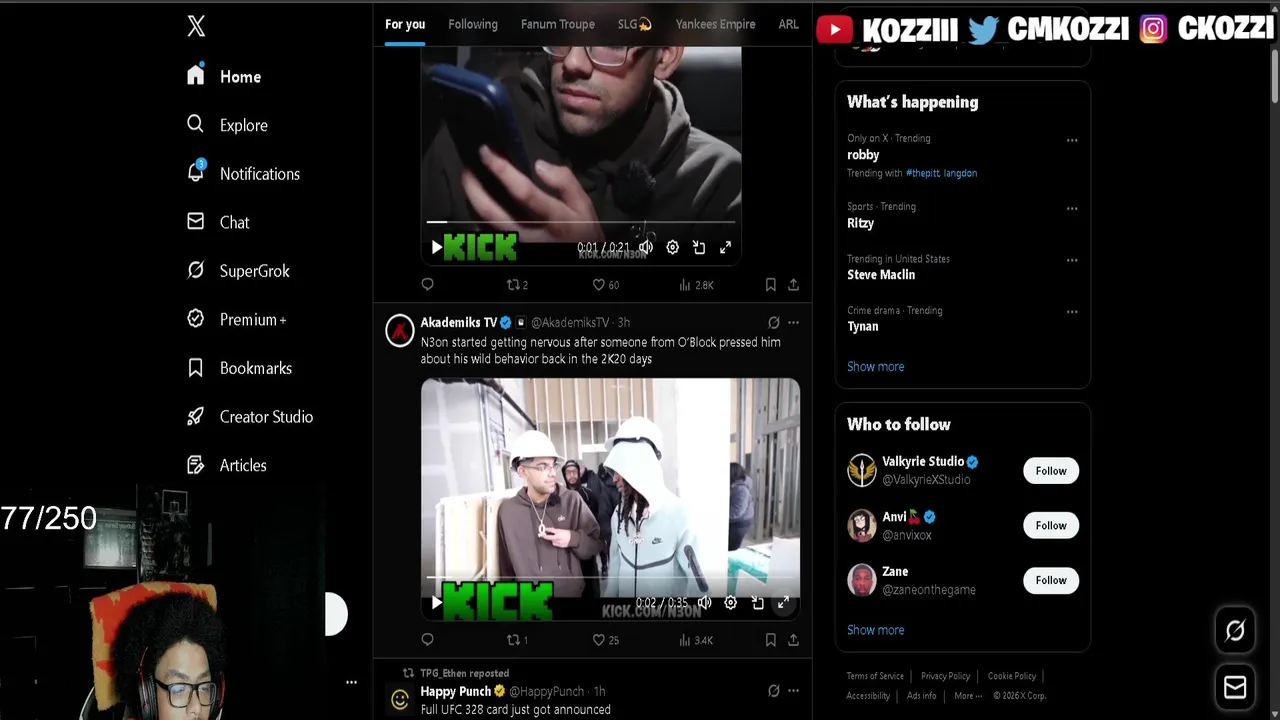Open settings gear of top video
Screen dimensions: 1280x720
[673, 247]
